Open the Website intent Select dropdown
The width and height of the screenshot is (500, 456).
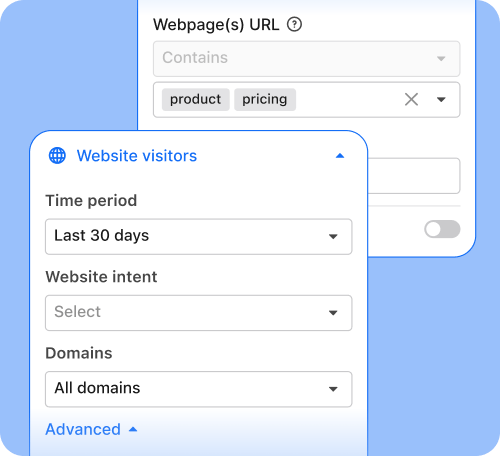pyautogui.click(x=199, y=313)
